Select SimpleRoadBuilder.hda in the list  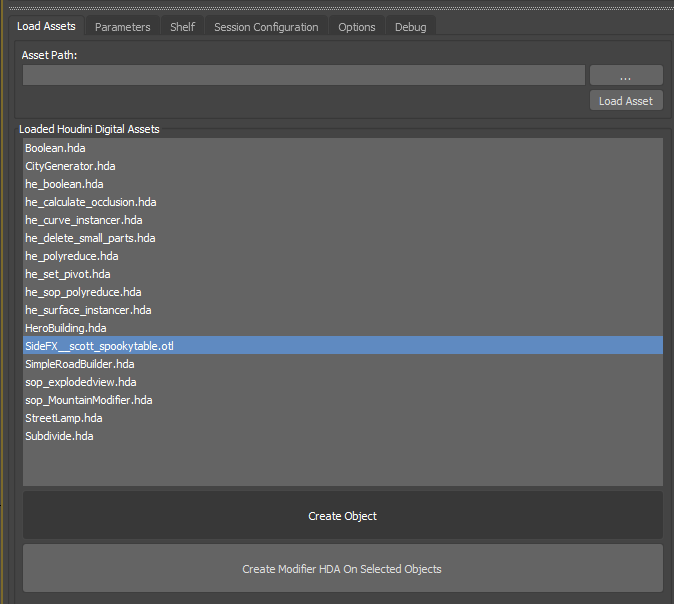pos(79,364)
